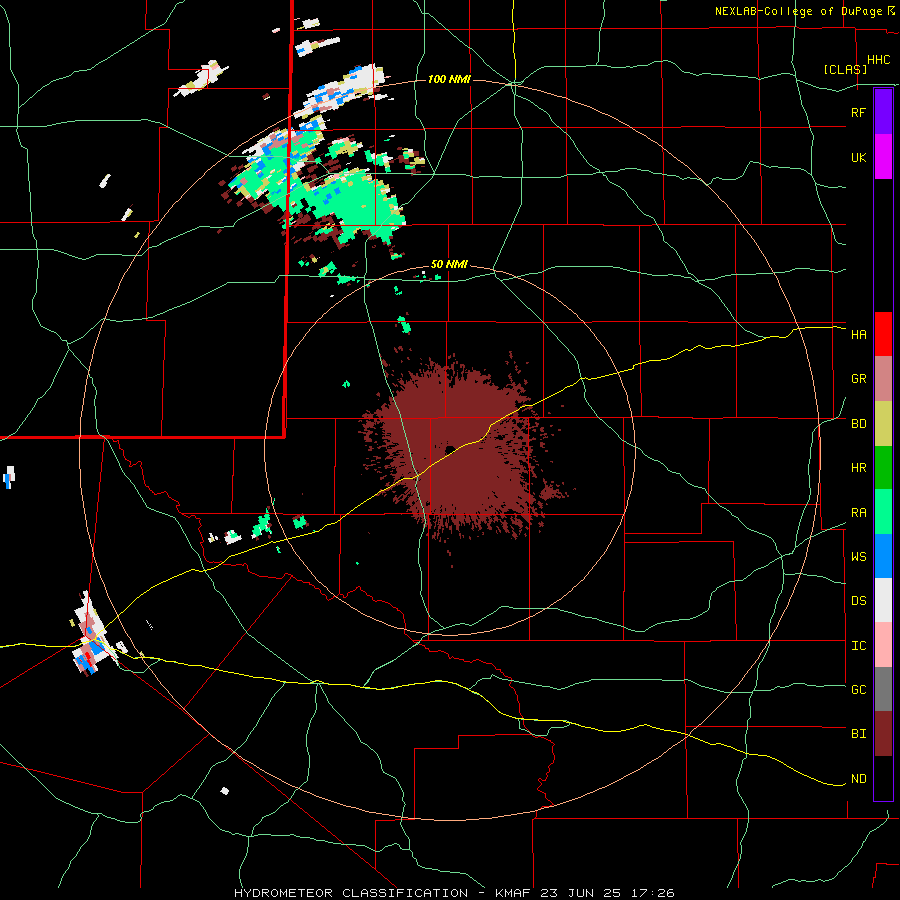
Task: Click the blue WS legend swatch
Action: coord(883,556)
